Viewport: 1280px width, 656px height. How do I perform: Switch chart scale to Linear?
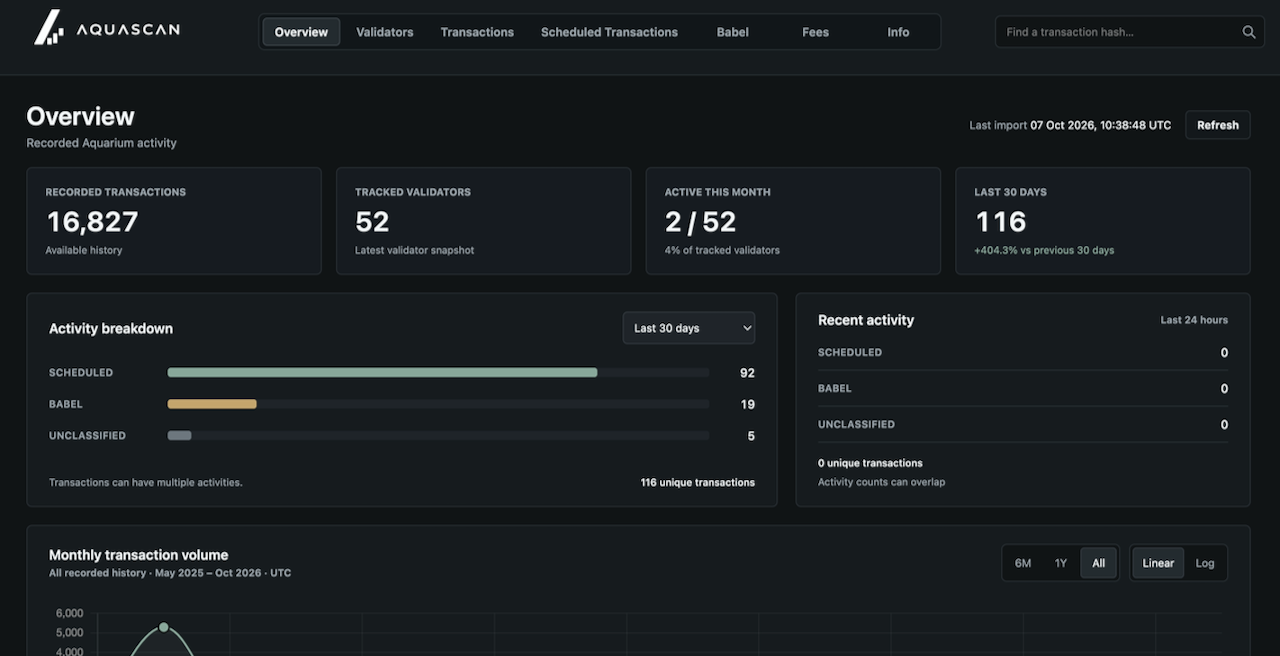click(x=1158, y=563)
